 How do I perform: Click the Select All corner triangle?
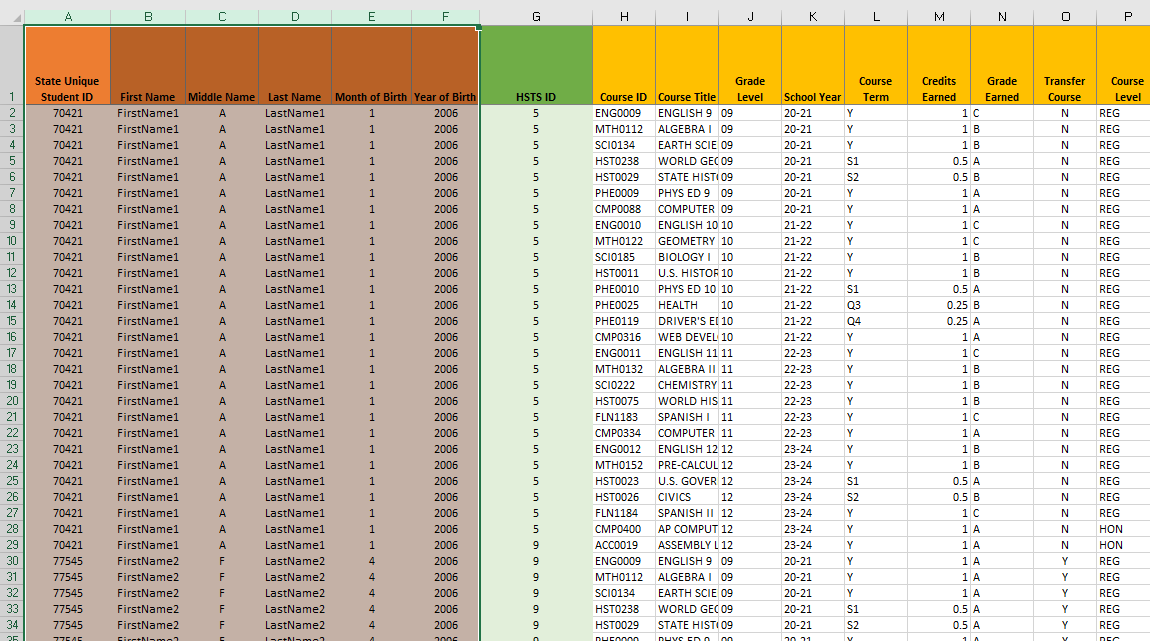[x=12, y=17]
